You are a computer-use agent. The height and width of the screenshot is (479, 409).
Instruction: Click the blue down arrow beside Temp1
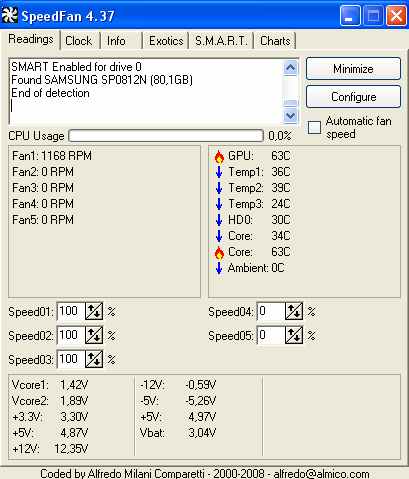pos(219,172)
